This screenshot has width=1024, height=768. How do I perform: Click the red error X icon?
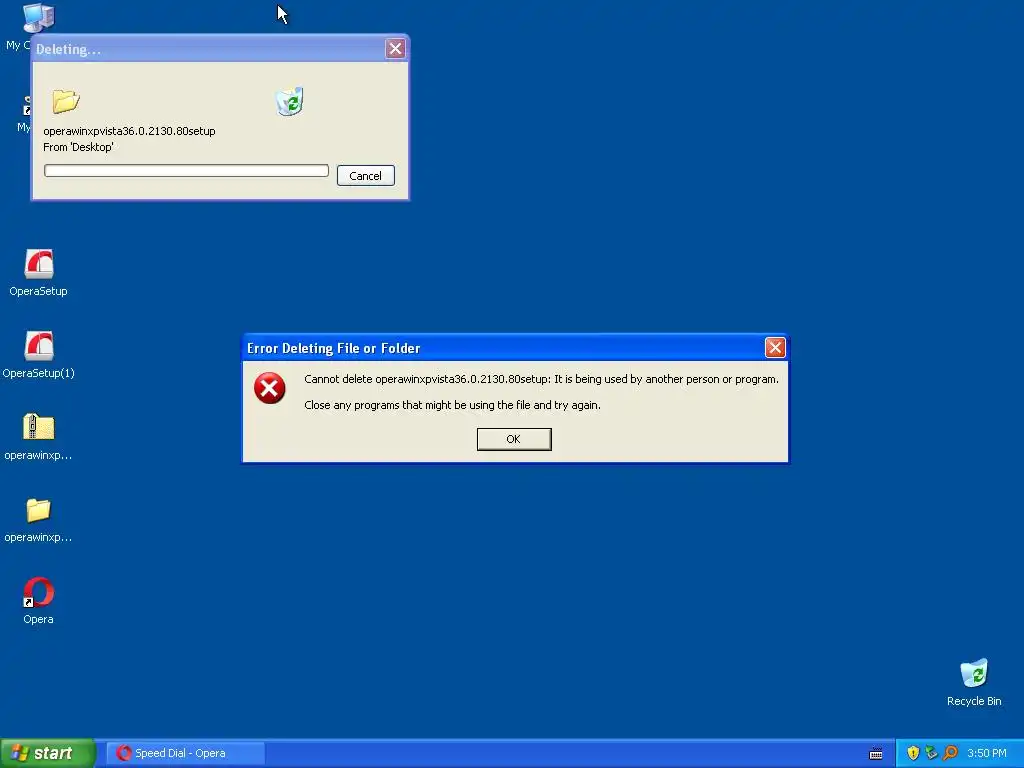pyautogui.click(x=270, y=388)
